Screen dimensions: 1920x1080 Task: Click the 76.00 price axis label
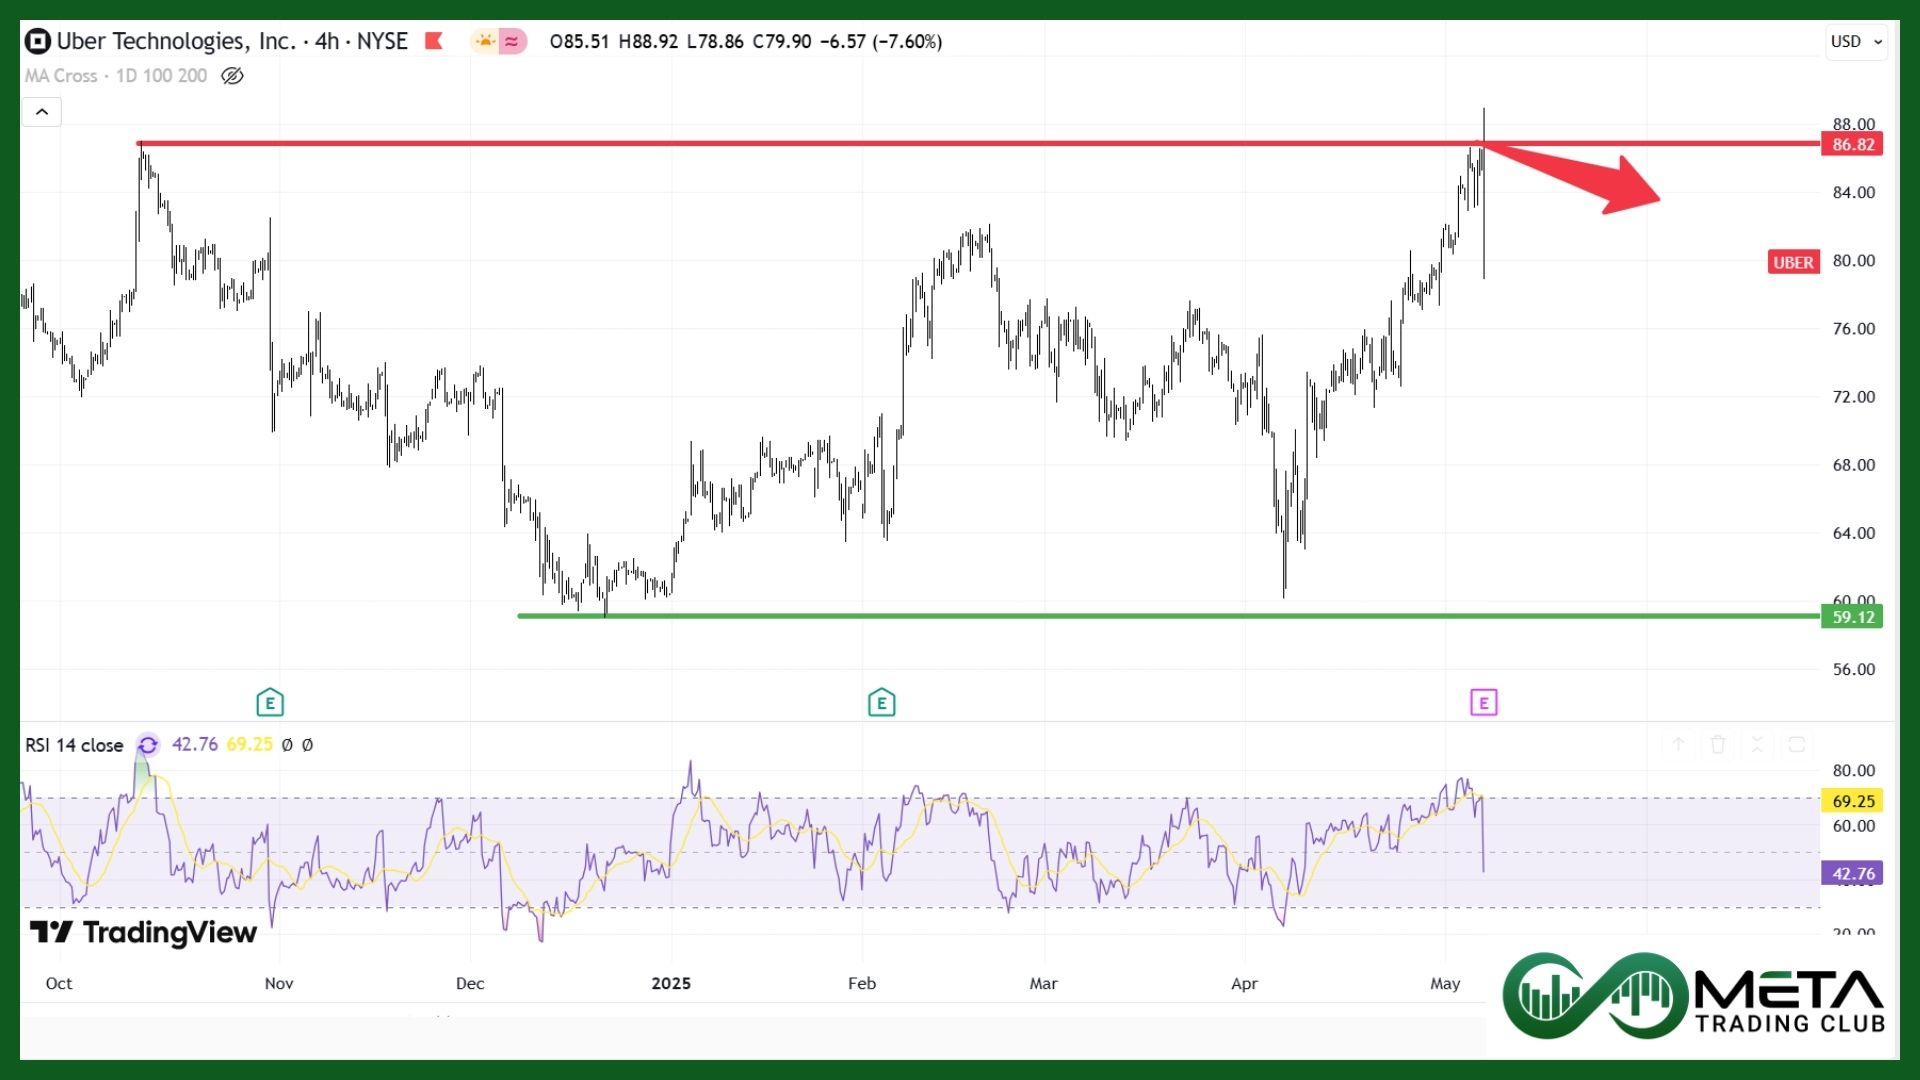pyautogui.click(x=1853, y=328)
